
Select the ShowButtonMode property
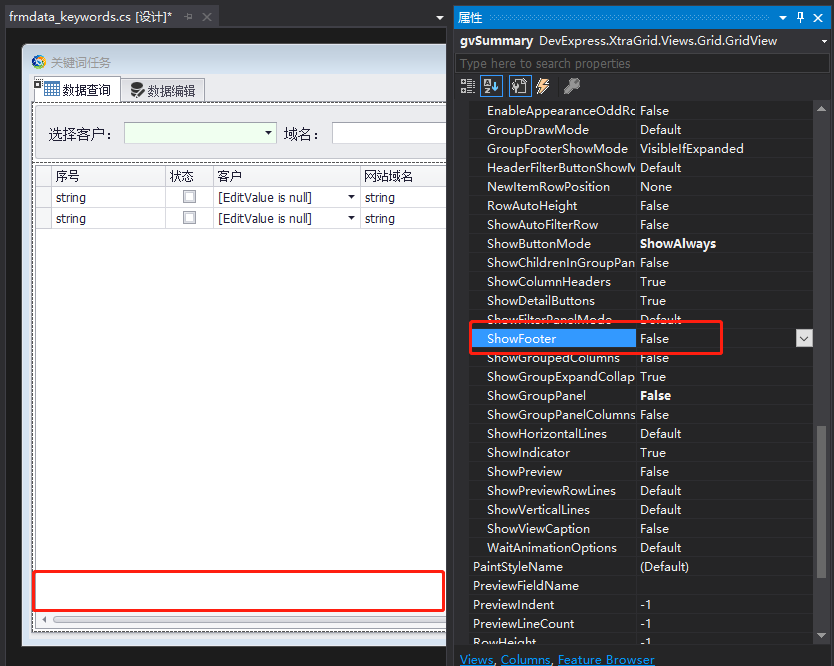click(x=539, y=243)
